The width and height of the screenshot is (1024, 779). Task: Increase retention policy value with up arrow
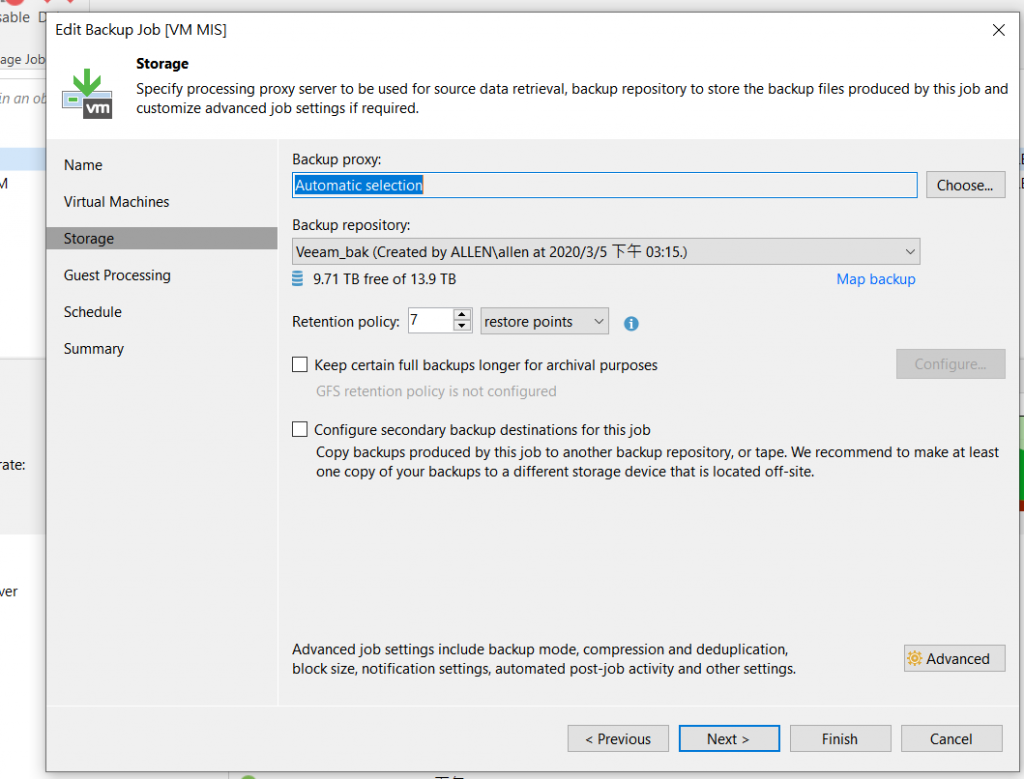[462, 315]
